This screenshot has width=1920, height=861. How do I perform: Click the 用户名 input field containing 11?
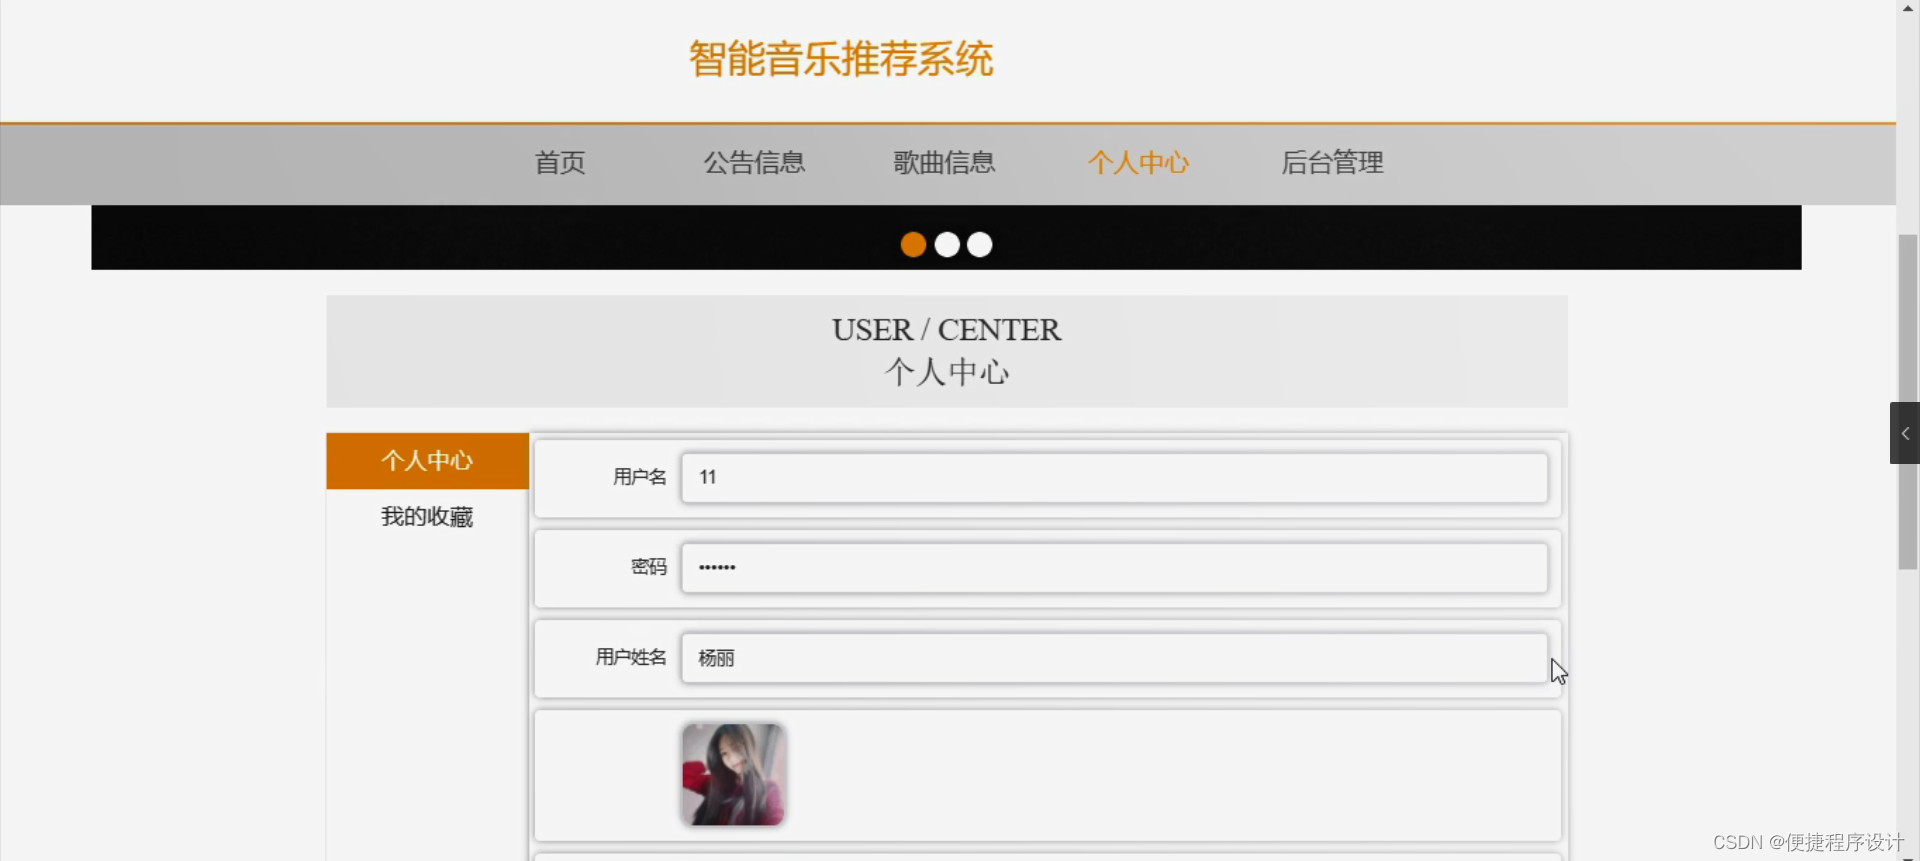pos(1115,477)
